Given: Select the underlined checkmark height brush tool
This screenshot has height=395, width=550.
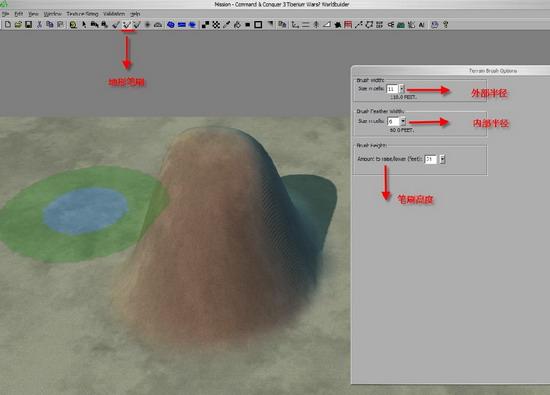Looking at the screenshot, I should [x=127, y=25].
